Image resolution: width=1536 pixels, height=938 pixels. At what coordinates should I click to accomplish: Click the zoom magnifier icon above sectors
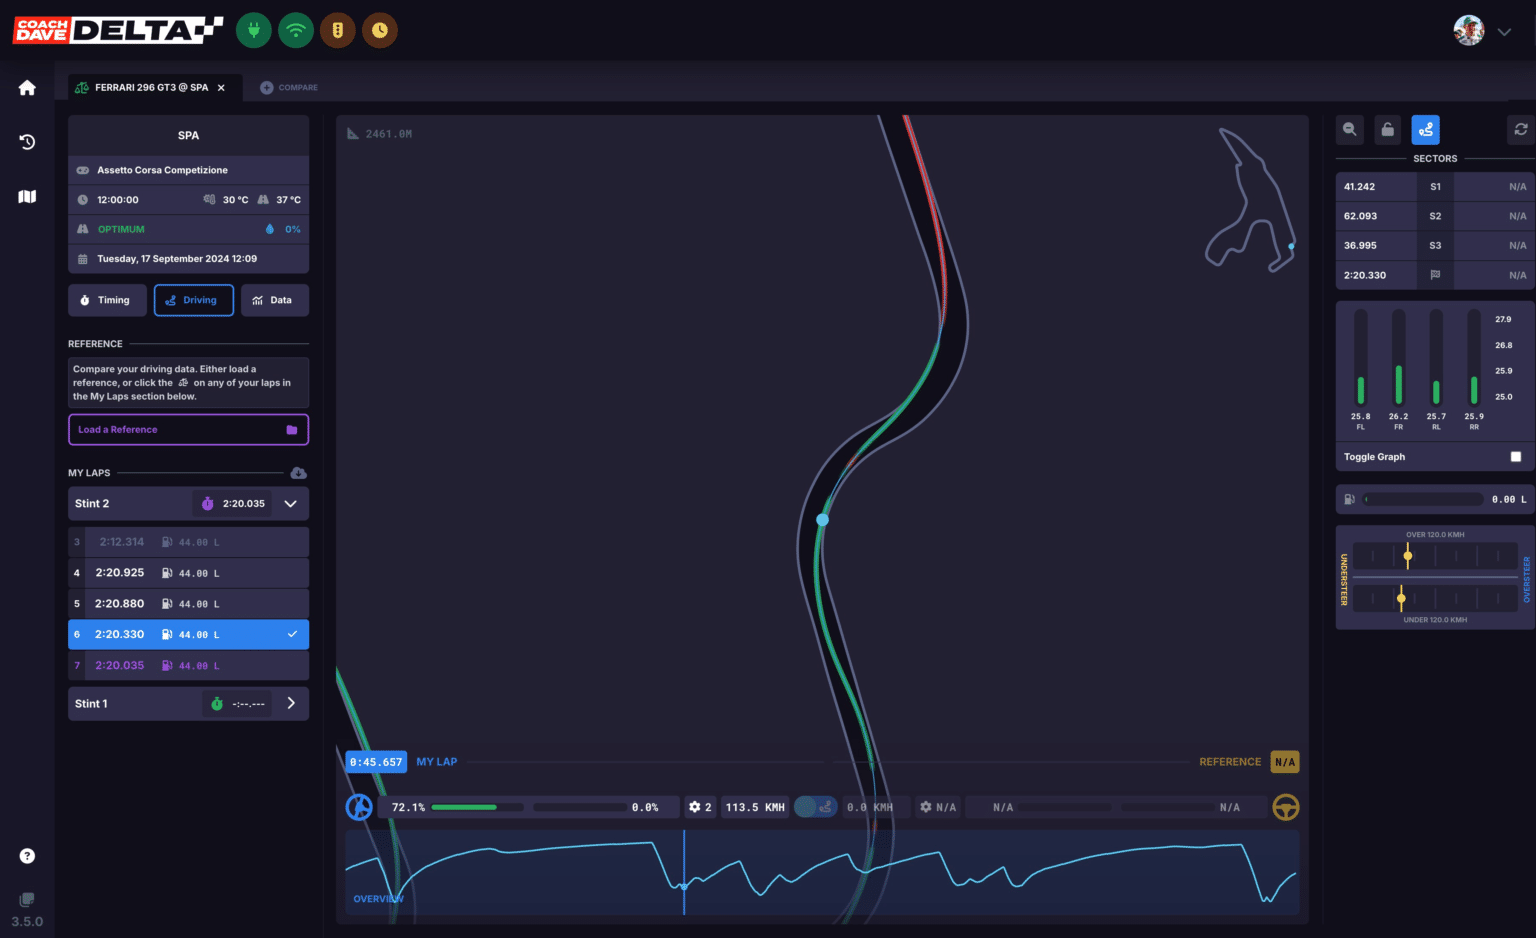pyautogui.click(x=1350, y=129)
